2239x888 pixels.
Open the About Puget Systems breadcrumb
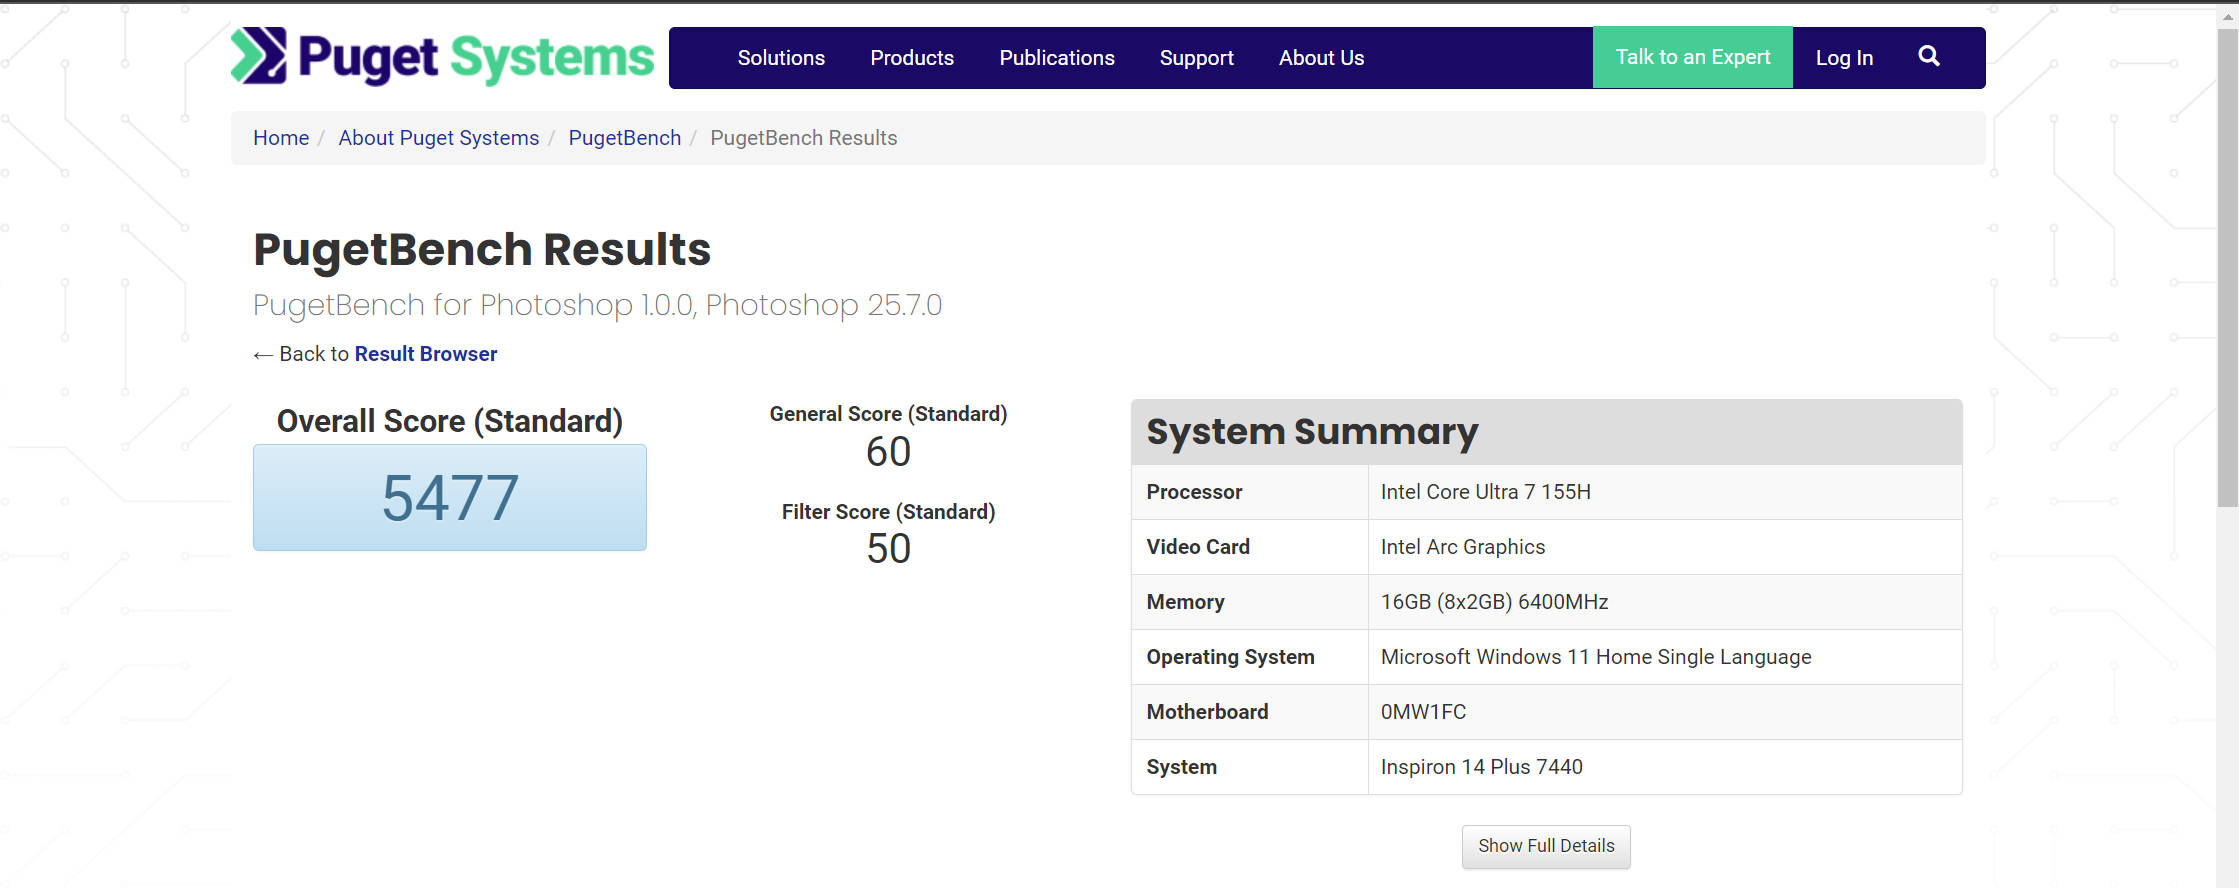tap(438, 138)
